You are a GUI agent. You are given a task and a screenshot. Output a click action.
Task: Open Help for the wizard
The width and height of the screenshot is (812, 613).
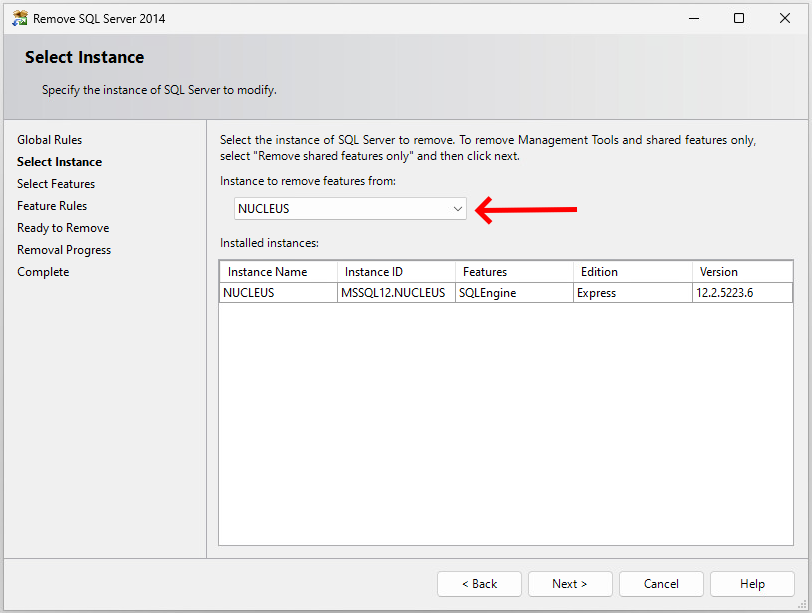point(752,584)
